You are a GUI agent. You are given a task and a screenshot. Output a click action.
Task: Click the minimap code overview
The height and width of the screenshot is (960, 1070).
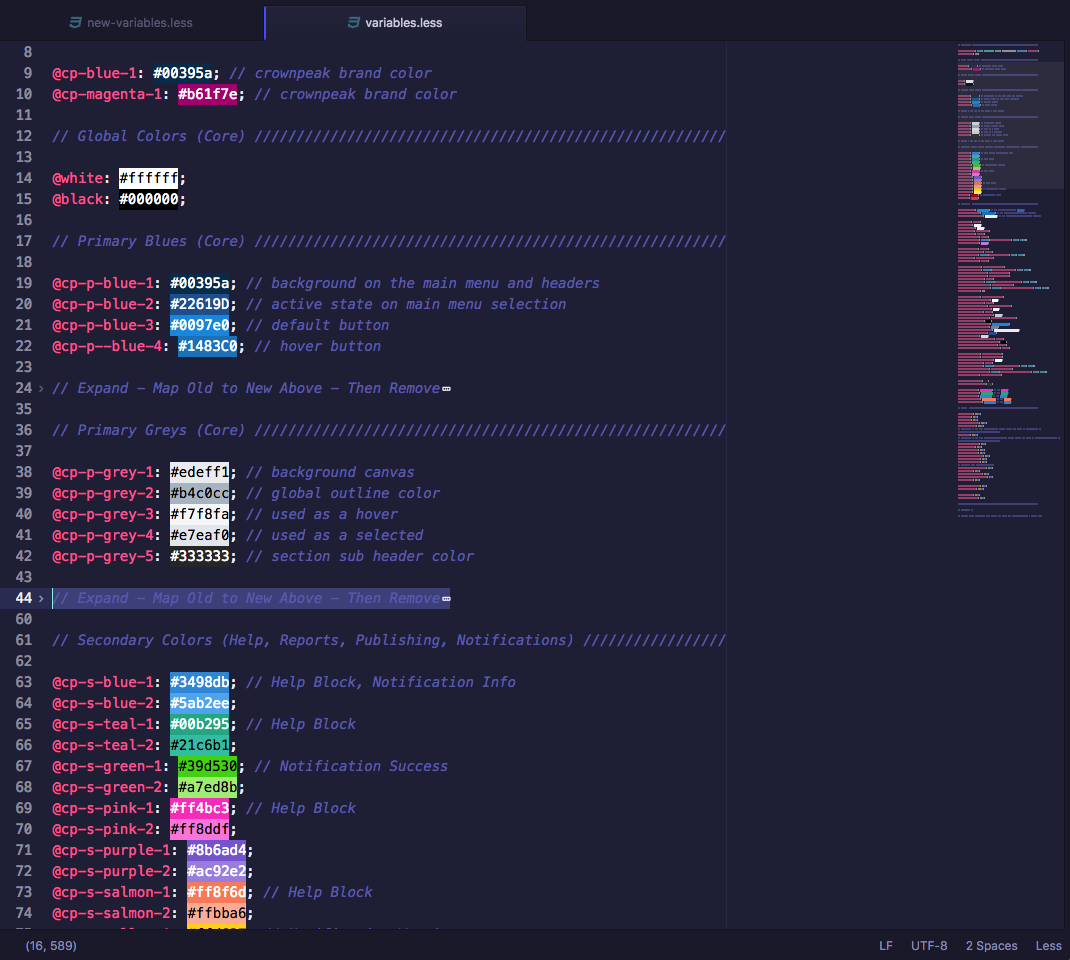tap(1009, 280)
